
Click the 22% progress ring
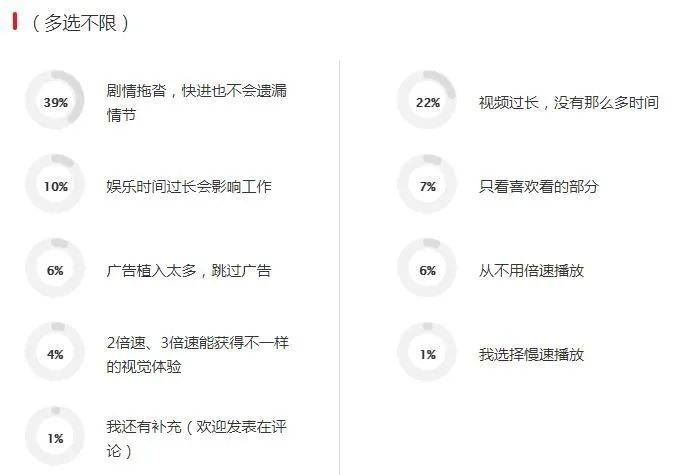427,102
